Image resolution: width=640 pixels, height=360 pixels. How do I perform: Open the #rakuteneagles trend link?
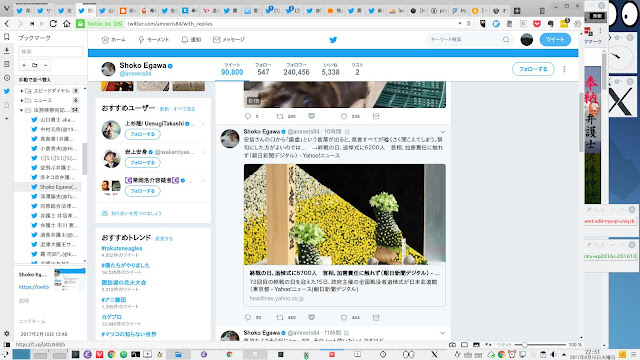(122, 248)
